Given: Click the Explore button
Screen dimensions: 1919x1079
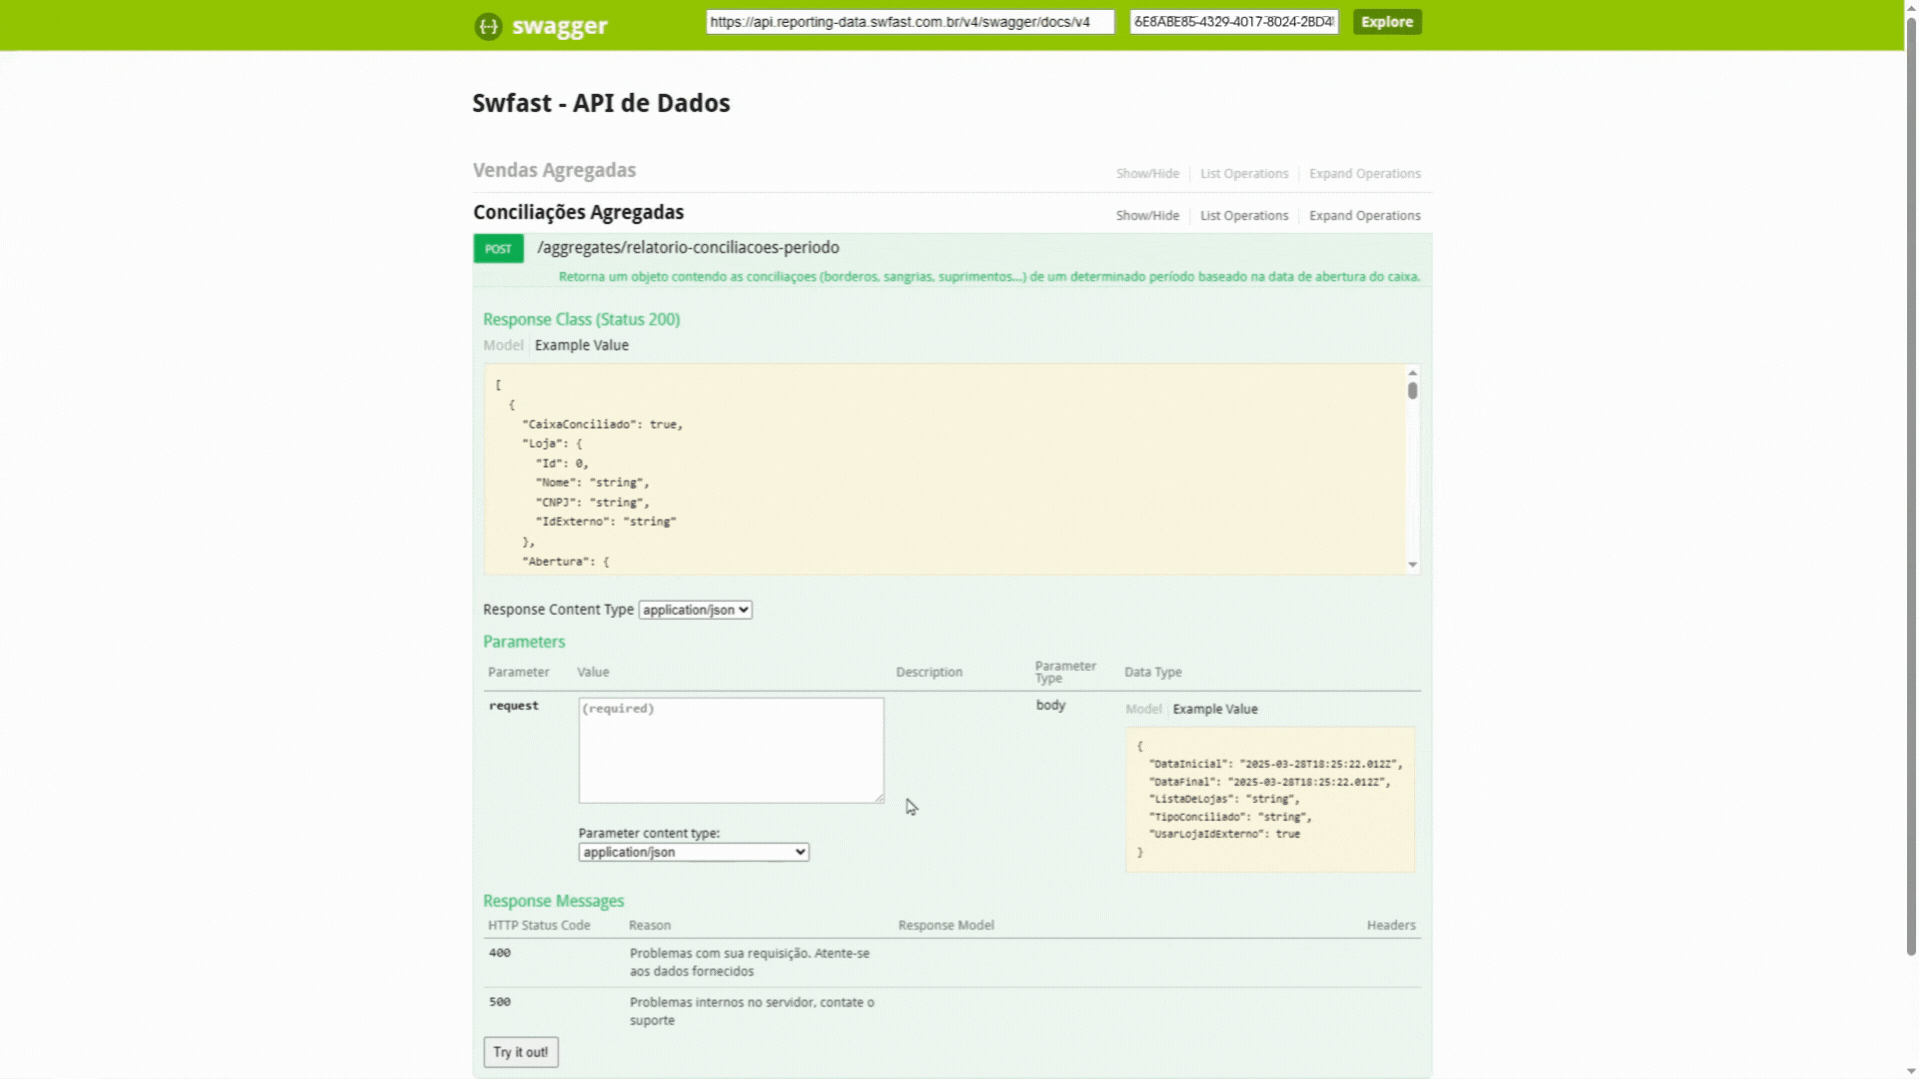Looking at the screenshot, I should pyautogui.click(x=1386, y=22).
